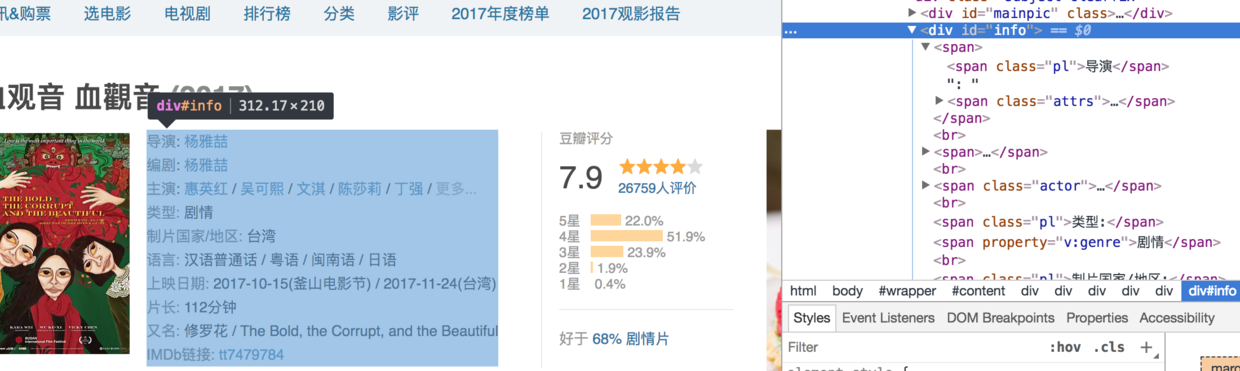Image resolution: width=1240 pixels, height=371 pixels.
Task: Open actor link 陈莎莉
Action: tap(359, 189)
